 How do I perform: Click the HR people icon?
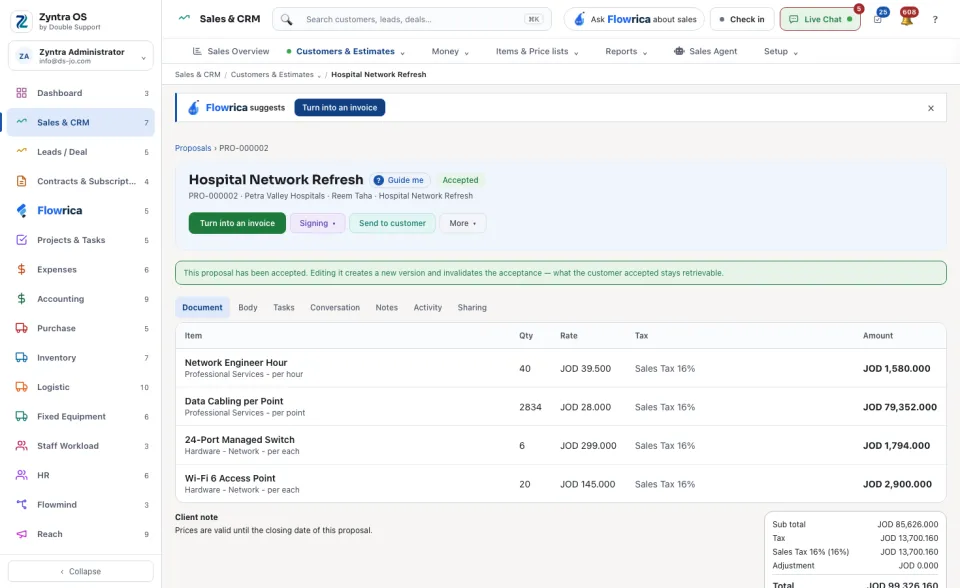[x=21, y=475]
